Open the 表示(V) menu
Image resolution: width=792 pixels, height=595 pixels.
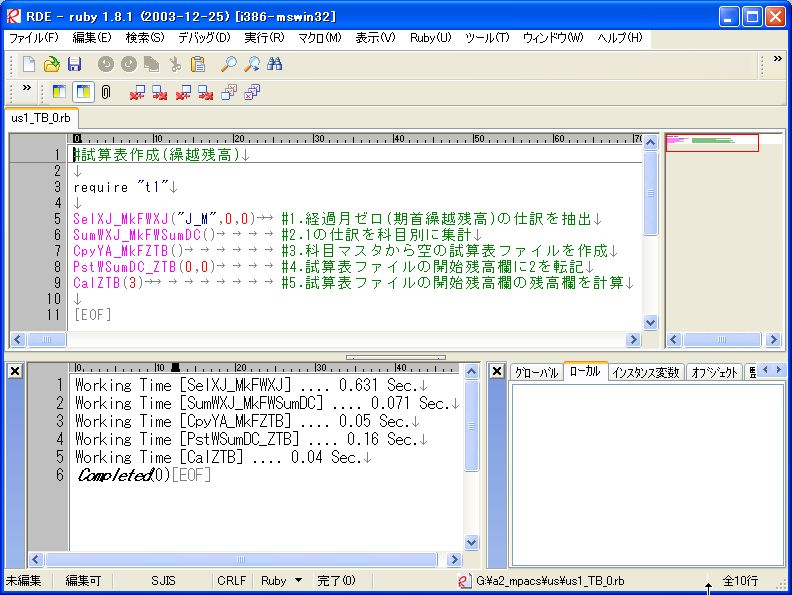click(x=375, y=38)
